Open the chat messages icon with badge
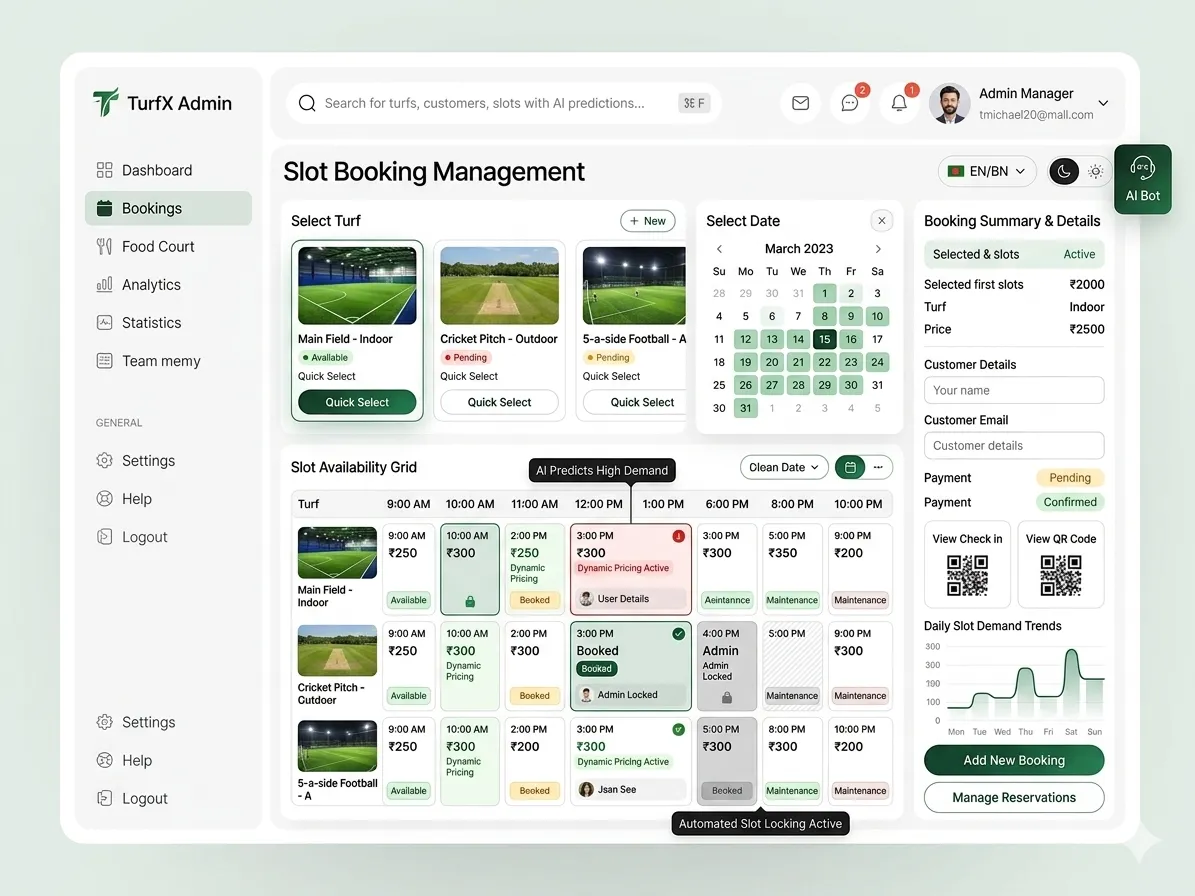This screenshot has width=1195, height=896. click(x=850, y=103)
